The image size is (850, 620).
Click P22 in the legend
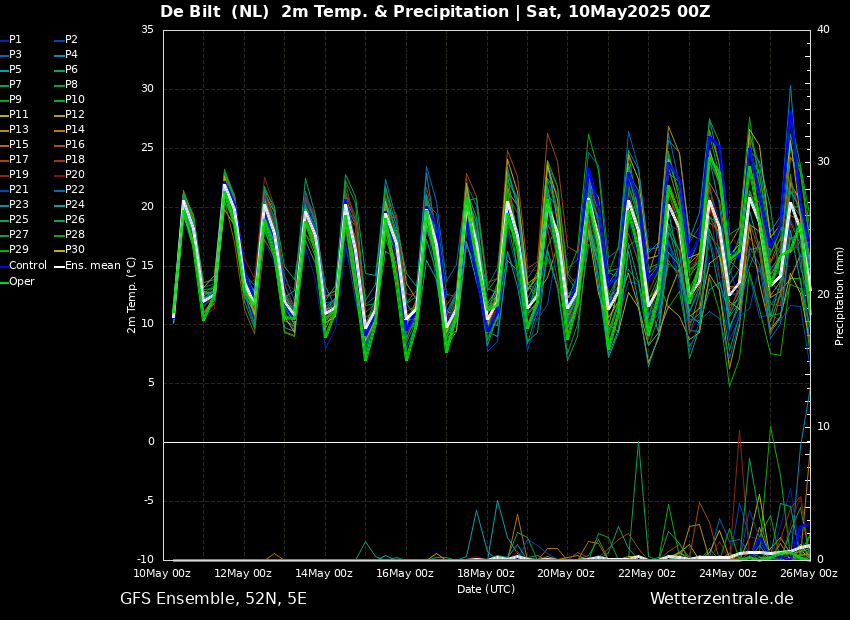click(69, 189)
